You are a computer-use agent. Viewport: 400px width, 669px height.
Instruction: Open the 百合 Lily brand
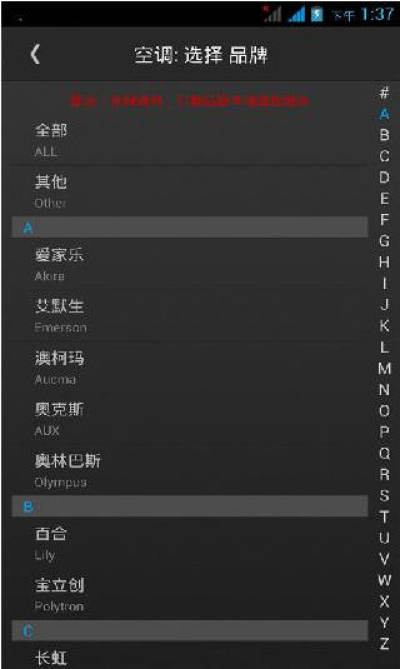click(189, 543)
